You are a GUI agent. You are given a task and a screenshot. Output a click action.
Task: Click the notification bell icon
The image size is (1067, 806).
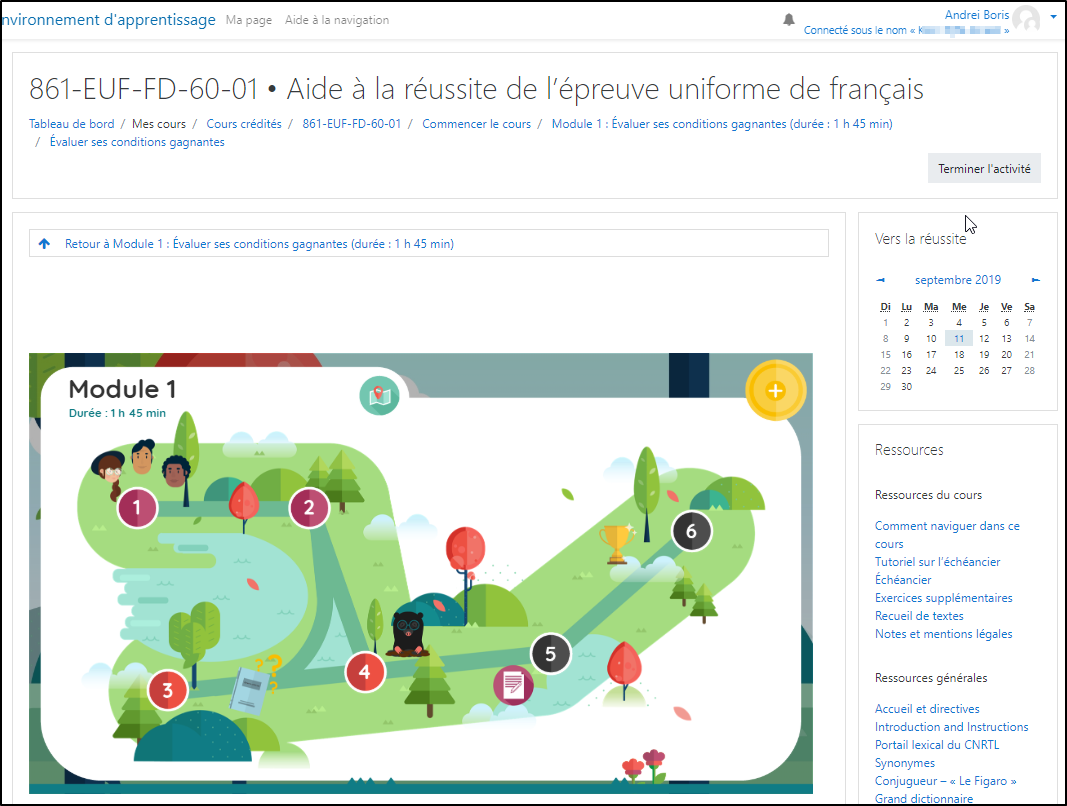click(x=789, y=20)
